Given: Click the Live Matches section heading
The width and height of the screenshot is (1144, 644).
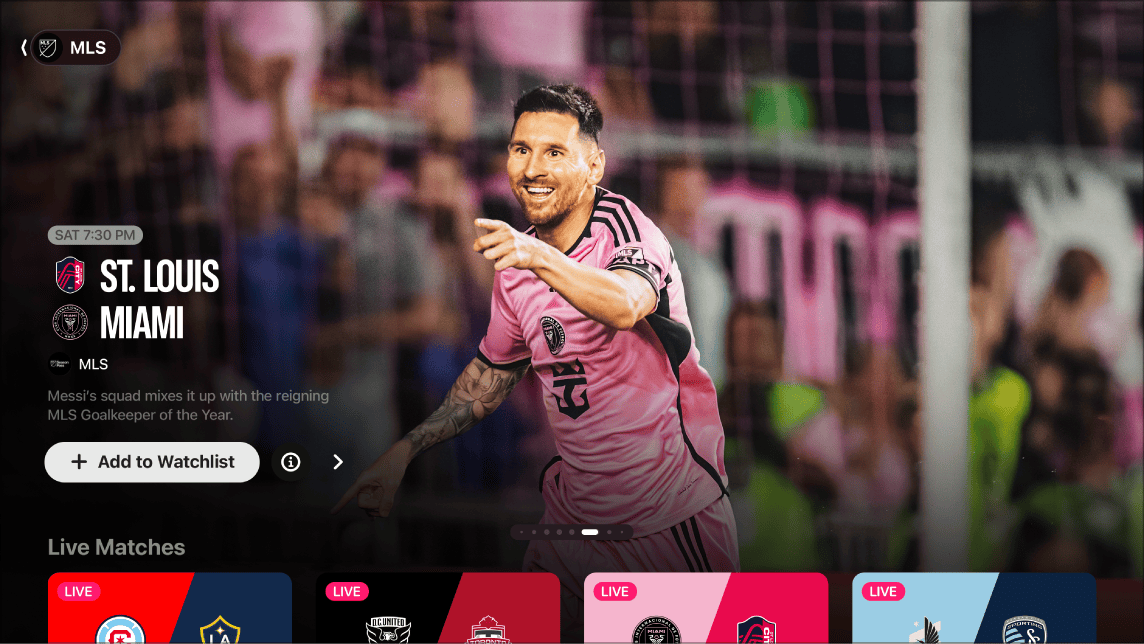Looking at the screenshot, I should click(116, 547).
